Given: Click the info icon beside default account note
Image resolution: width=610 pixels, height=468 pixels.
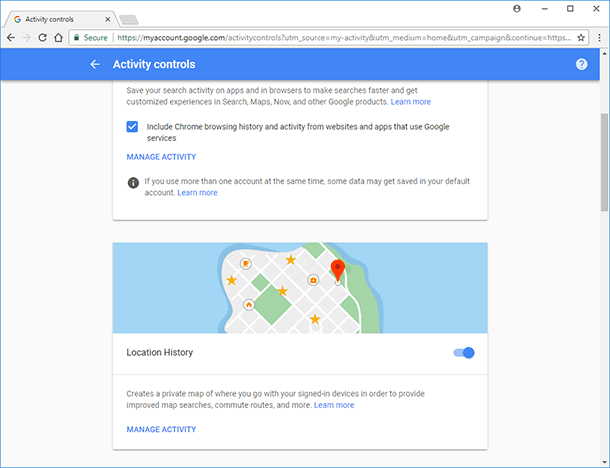Looking at the screenshot, I should pos(133,182).
